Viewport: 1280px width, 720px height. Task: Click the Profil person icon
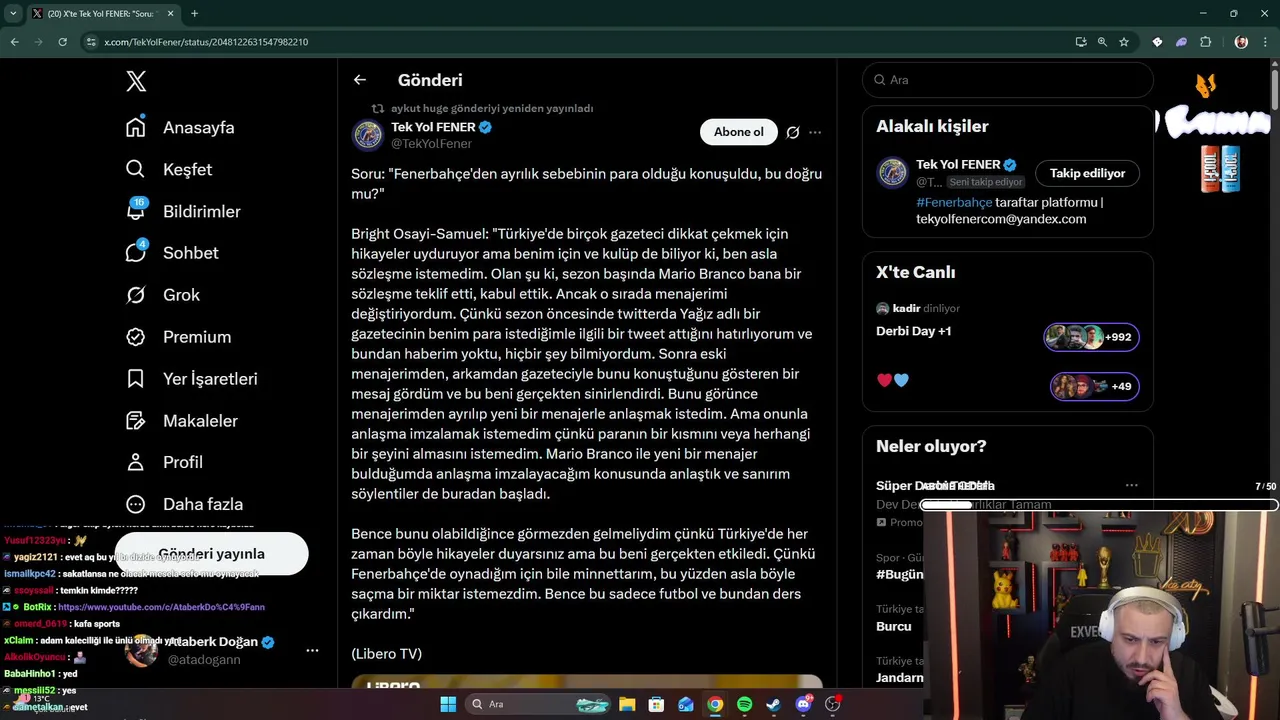point(136,462)
